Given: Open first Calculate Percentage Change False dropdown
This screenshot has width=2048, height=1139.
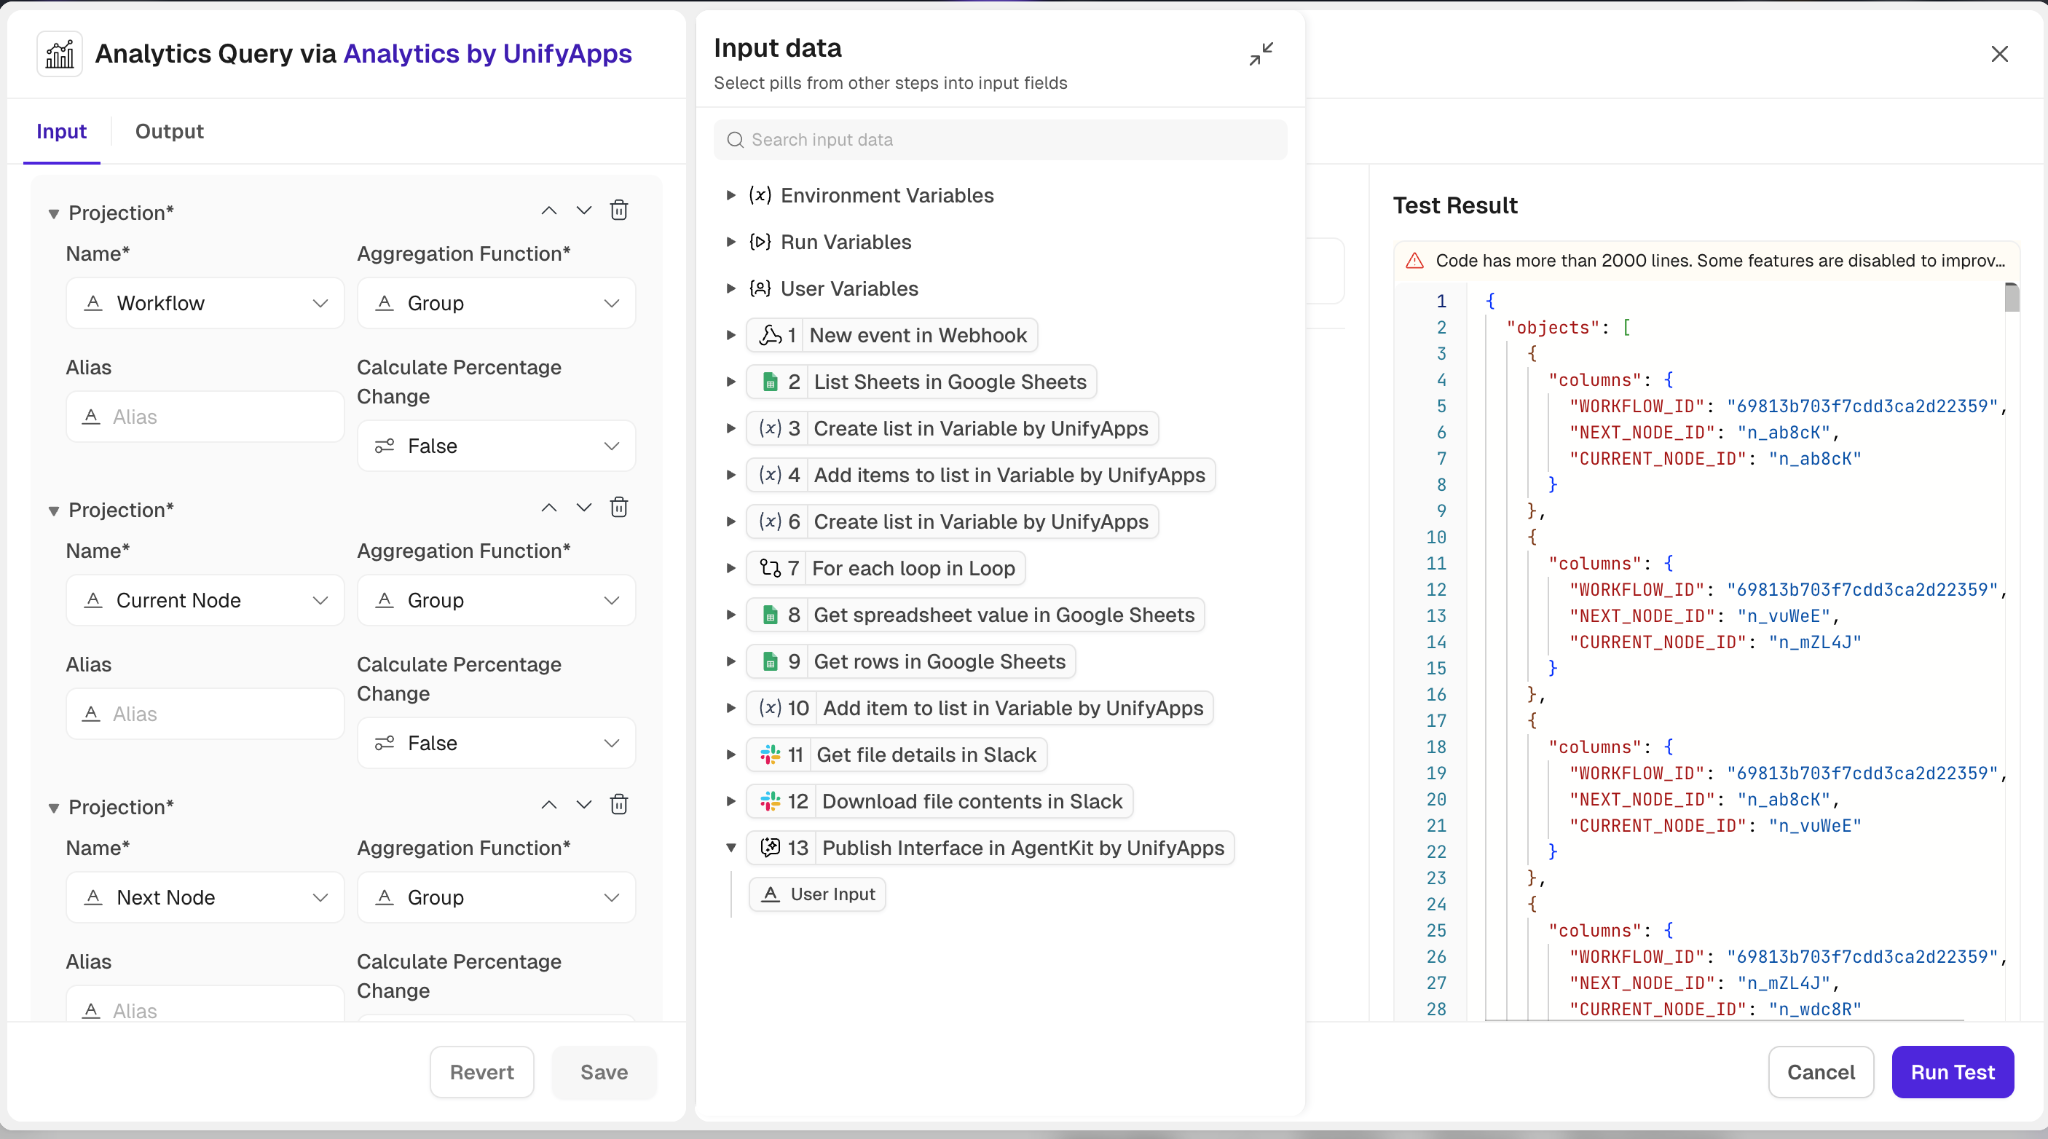Looking at the screenshot, I should click(496, 446).
